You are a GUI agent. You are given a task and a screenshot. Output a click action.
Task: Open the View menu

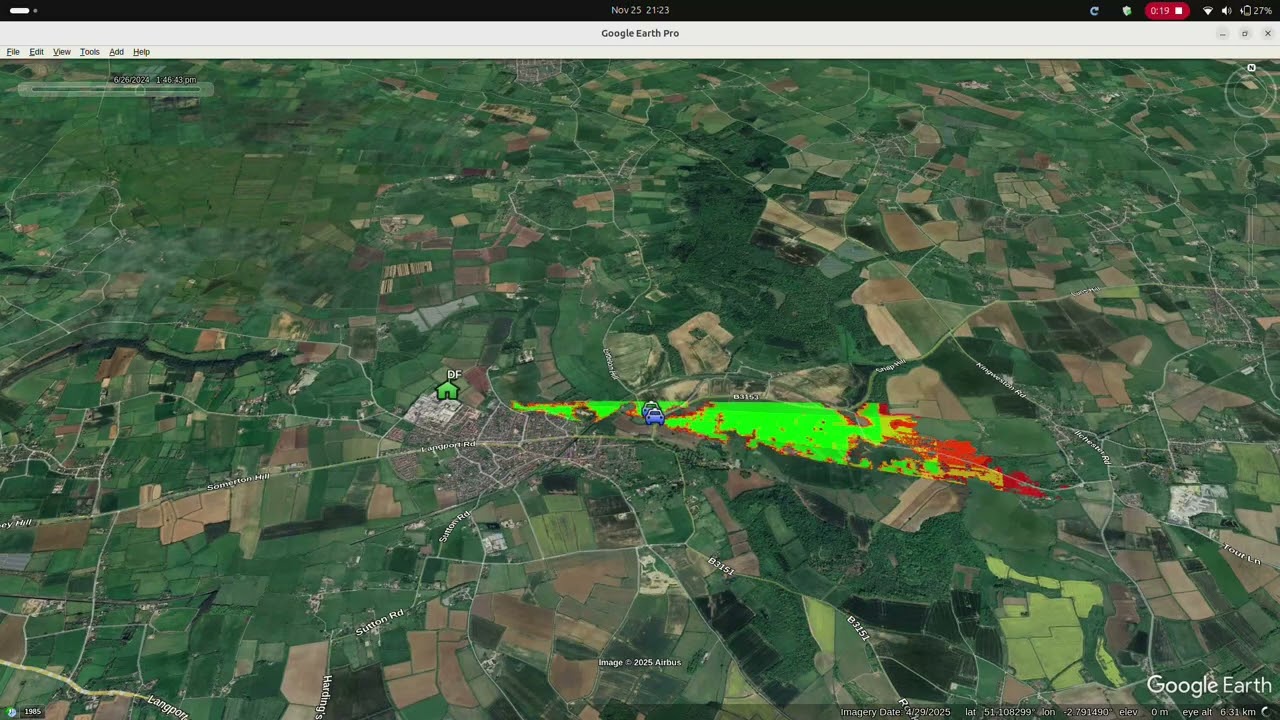(x=62, y=52)
